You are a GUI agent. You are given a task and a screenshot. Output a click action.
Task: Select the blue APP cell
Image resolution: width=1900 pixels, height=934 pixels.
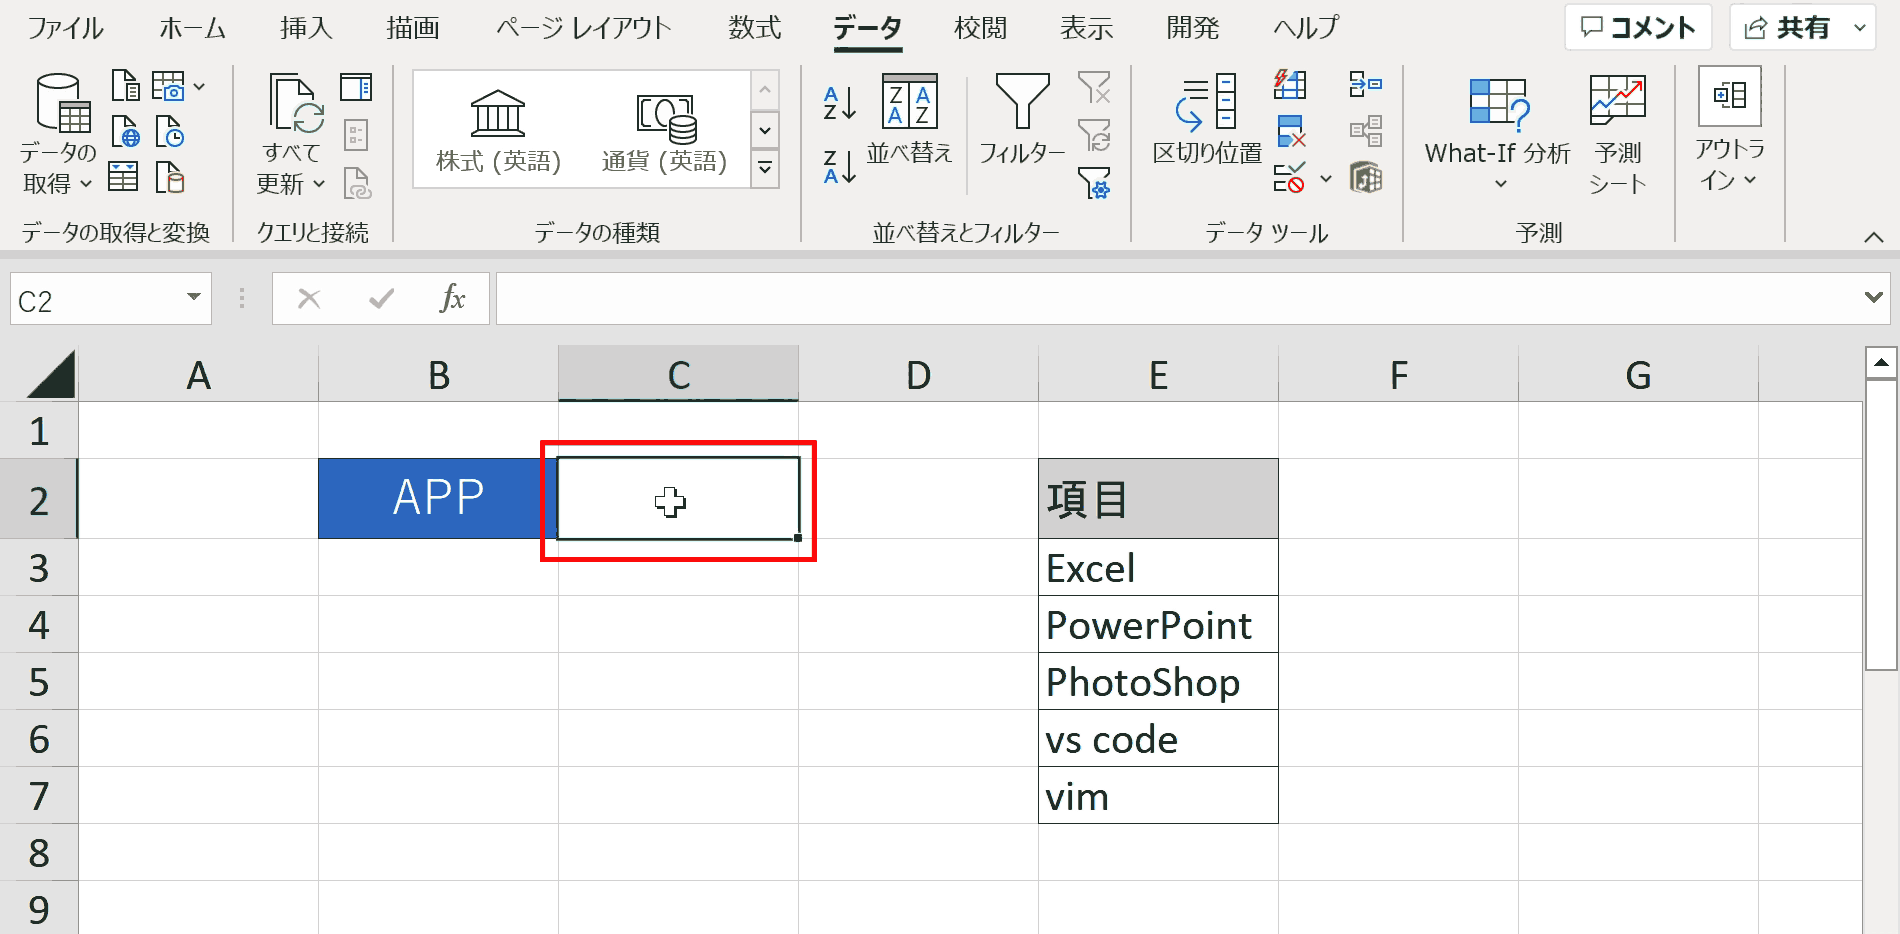pos(438,498)
